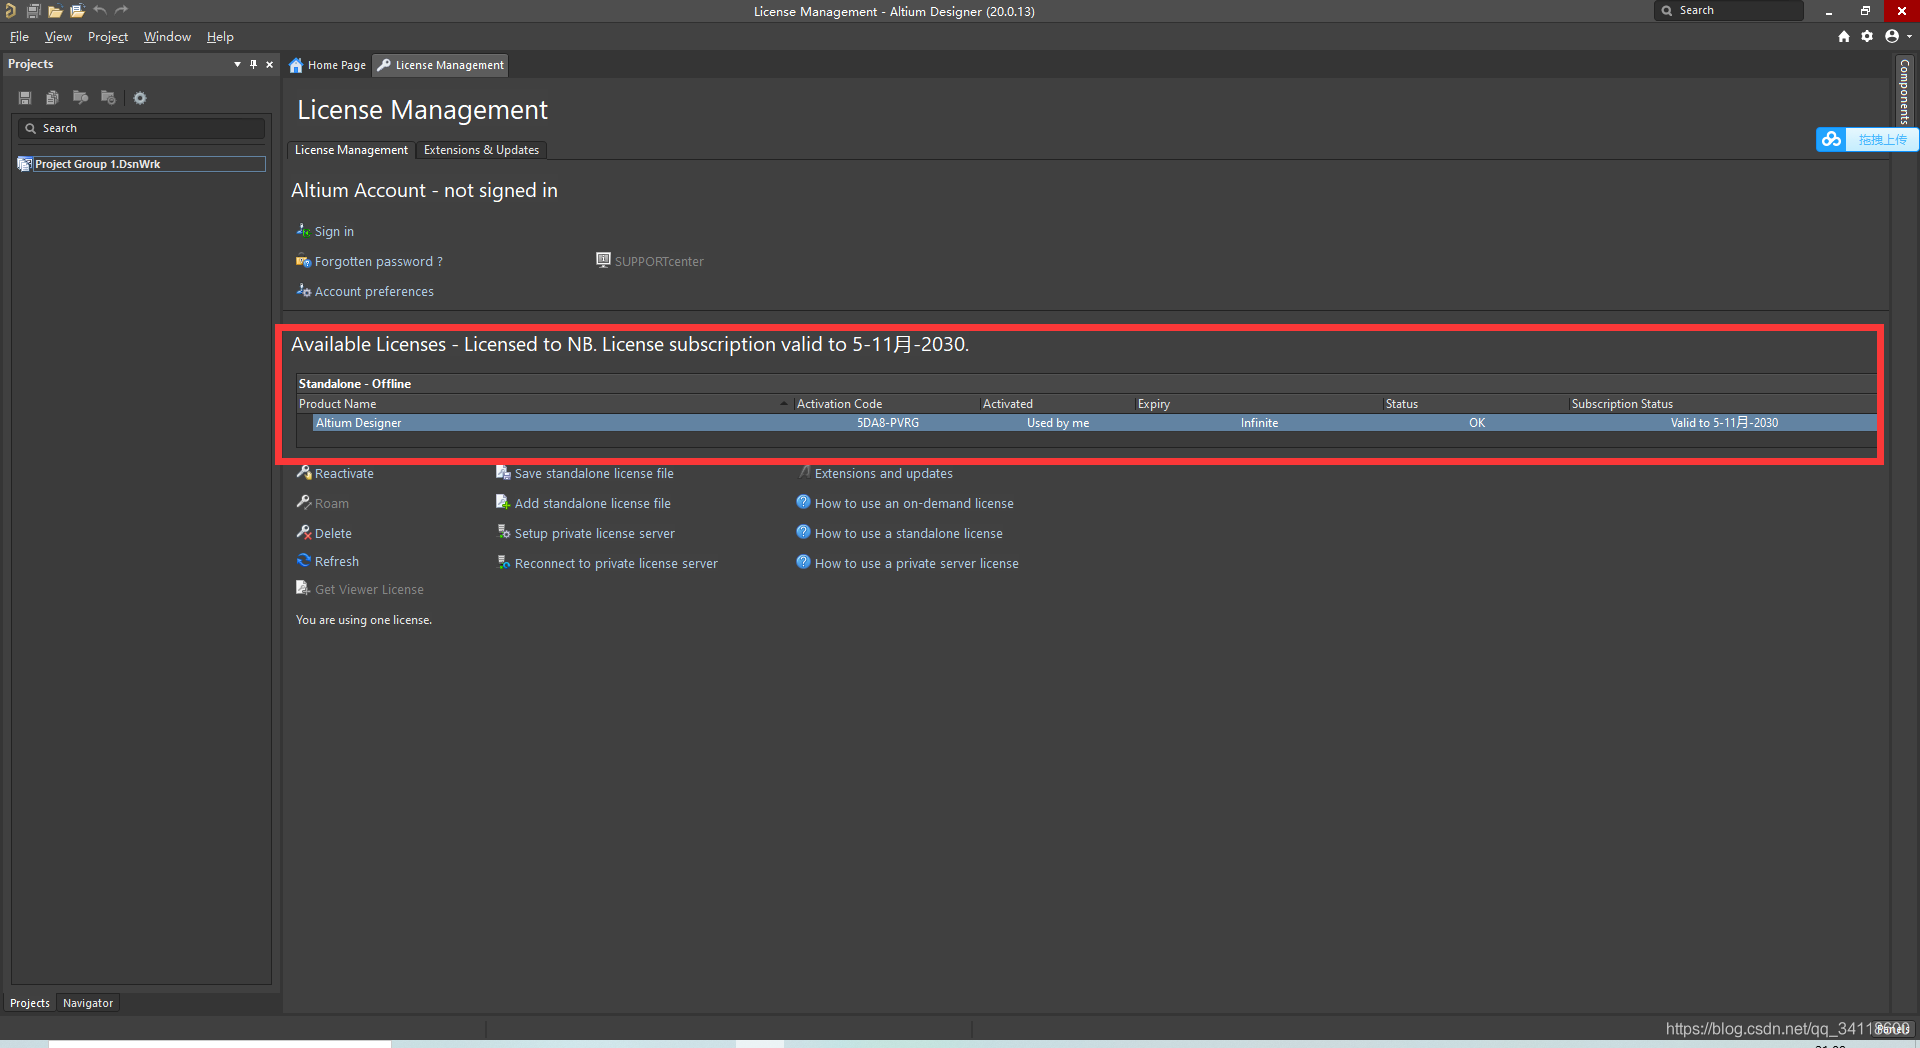Switch to Projects panel tab at bottom

click(x=30, y=1003)
